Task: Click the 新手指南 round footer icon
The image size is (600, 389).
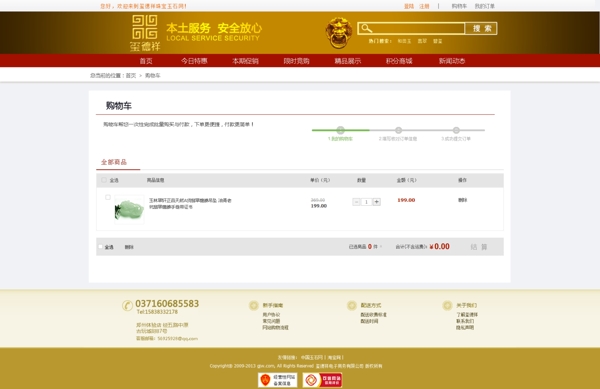Action: click(x=254, y=305)
